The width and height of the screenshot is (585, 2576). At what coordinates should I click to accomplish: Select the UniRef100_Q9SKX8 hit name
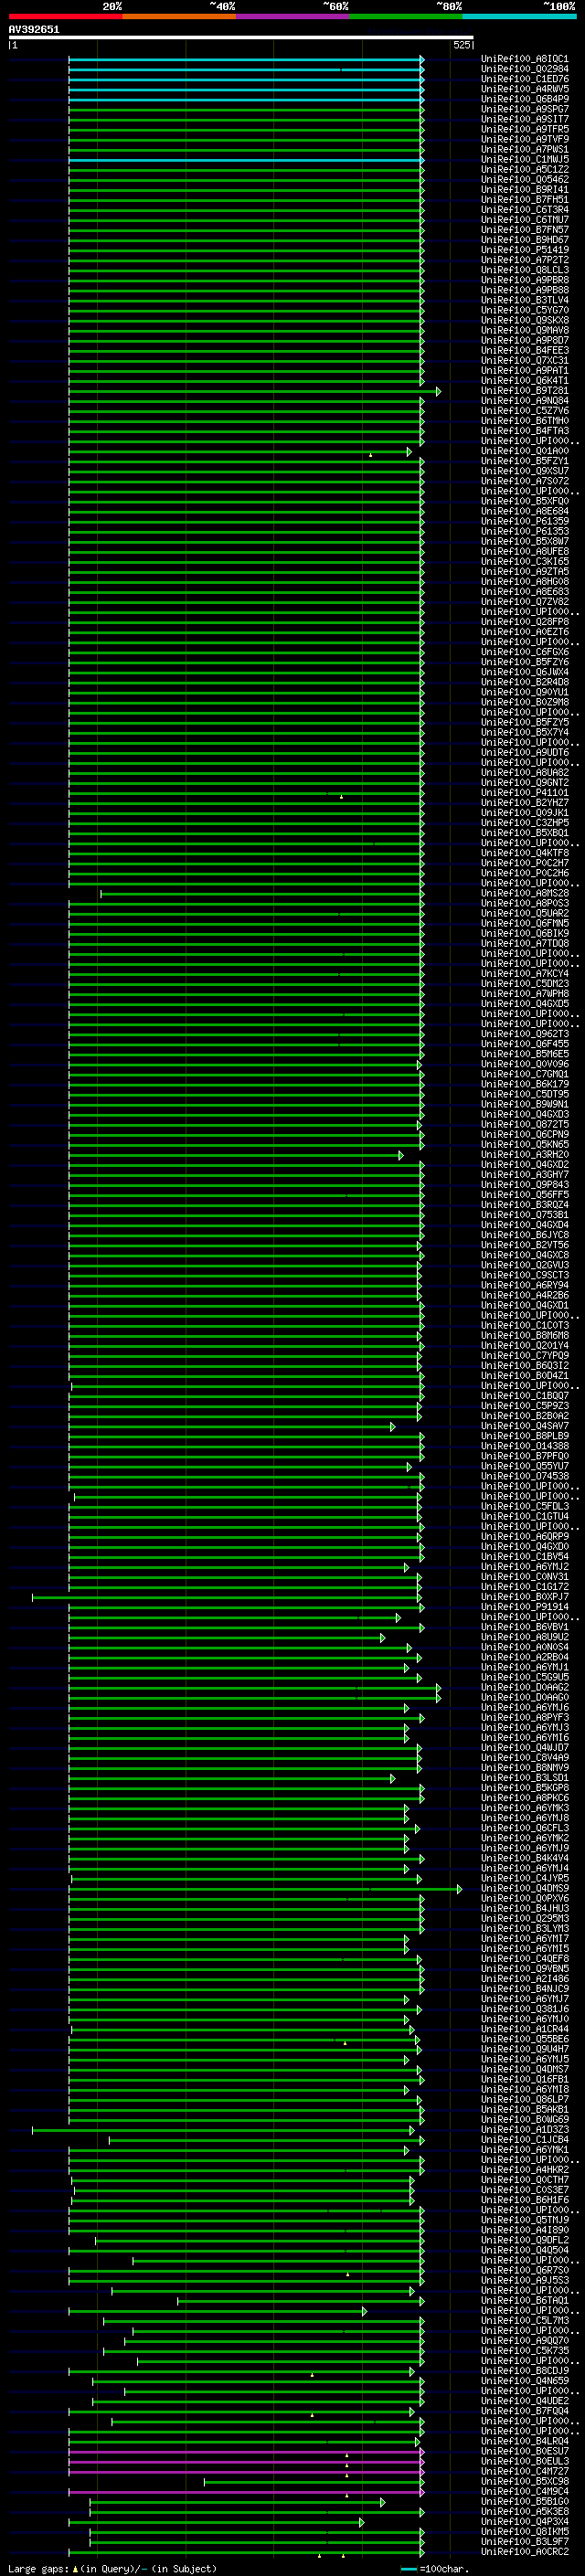tap(525, 320)
